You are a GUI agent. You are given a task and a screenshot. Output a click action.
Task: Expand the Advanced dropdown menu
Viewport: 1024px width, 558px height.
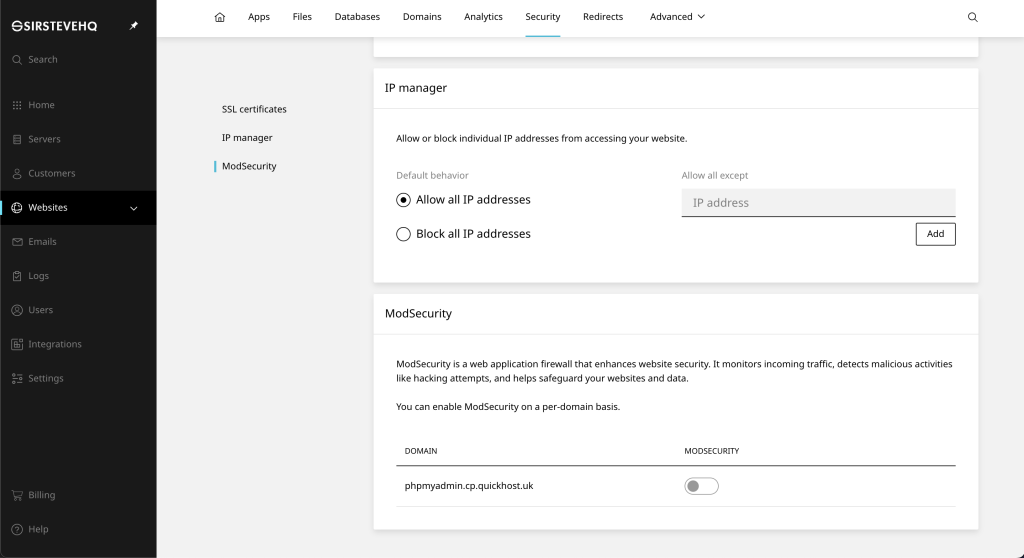(x=677, y=17)
